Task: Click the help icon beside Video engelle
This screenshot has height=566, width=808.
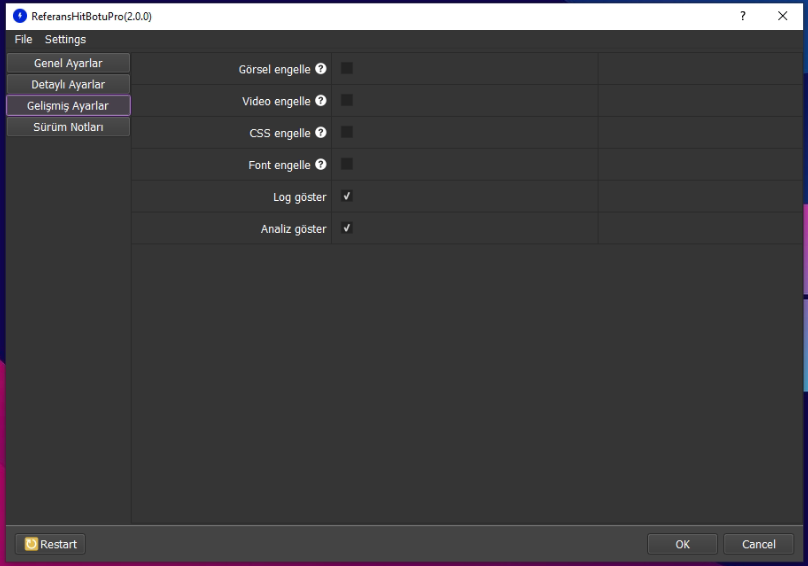Action: (321, 101)
